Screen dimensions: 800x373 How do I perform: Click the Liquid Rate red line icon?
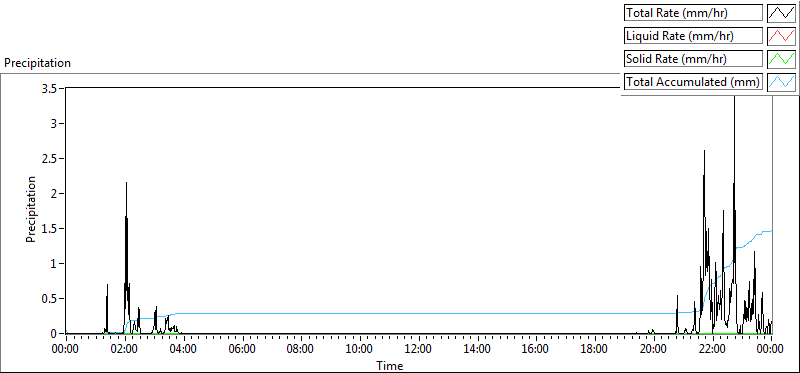click(781, 36)
